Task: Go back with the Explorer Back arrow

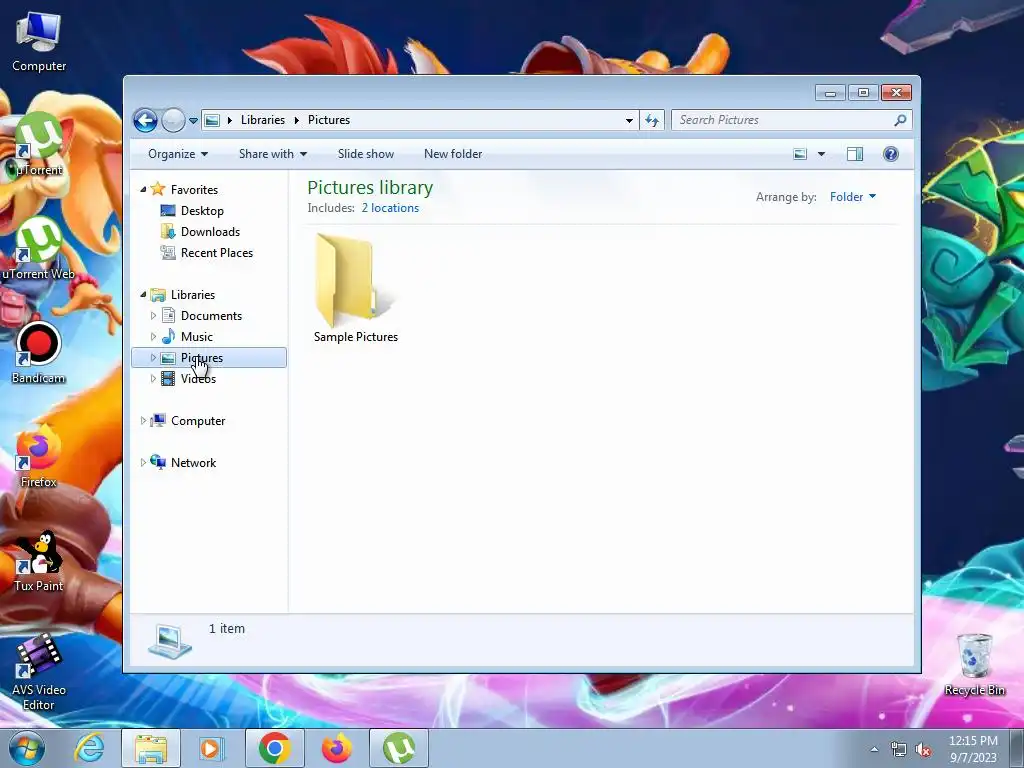Action: pyautogui.click(x=145, y=120)
